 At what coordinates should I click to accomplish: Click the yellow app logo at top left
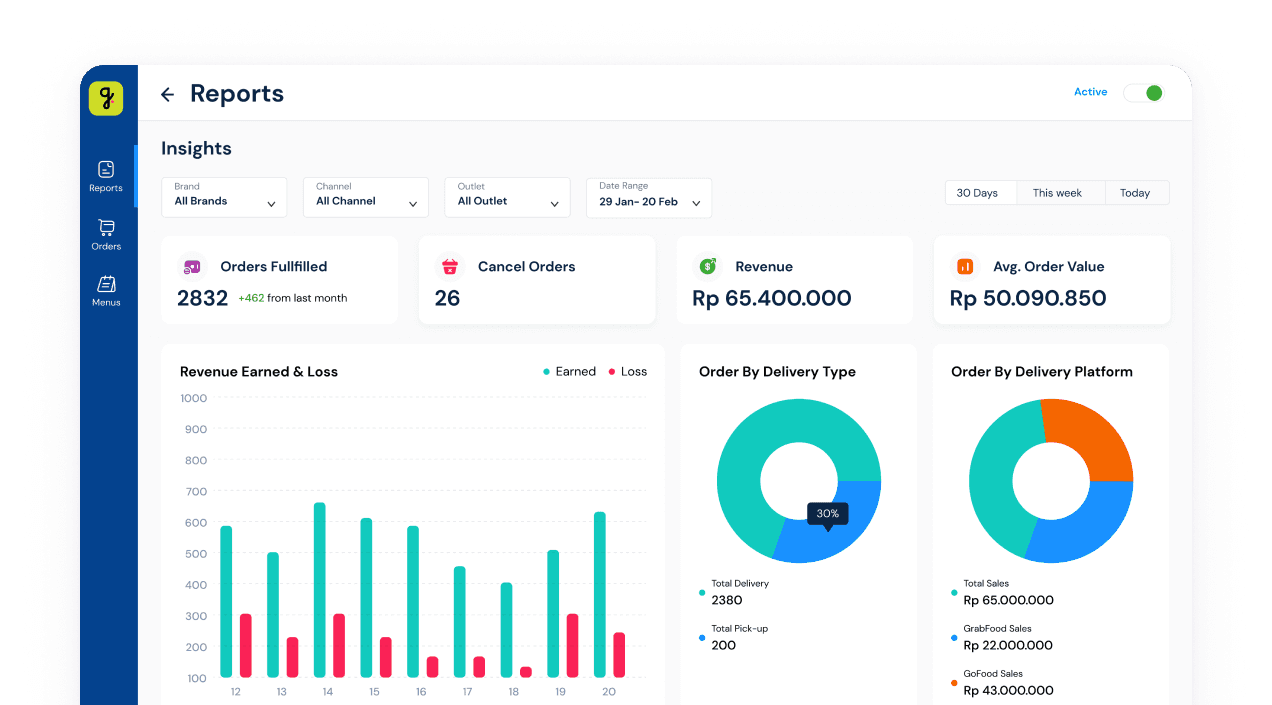(x=106, y=99)
